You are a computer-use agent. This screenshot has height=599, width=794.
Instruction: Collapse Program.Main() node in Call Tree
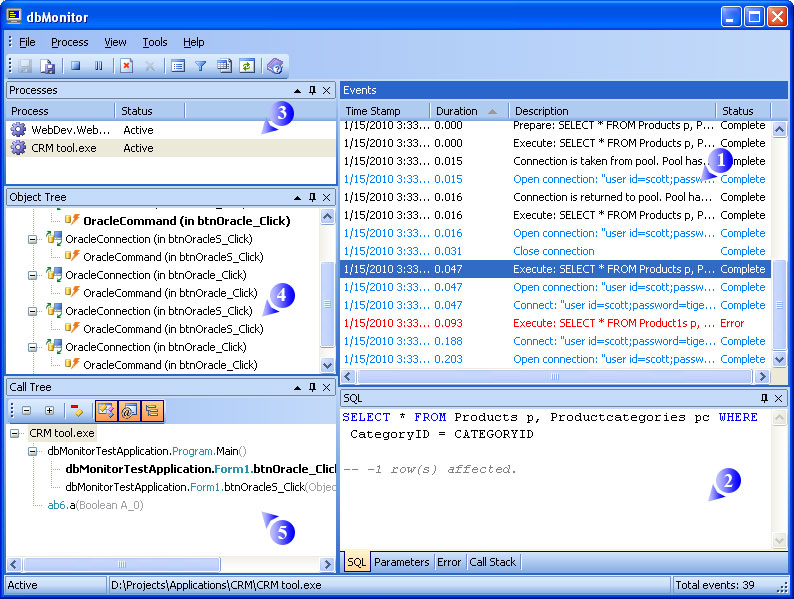tap(32, 451)
